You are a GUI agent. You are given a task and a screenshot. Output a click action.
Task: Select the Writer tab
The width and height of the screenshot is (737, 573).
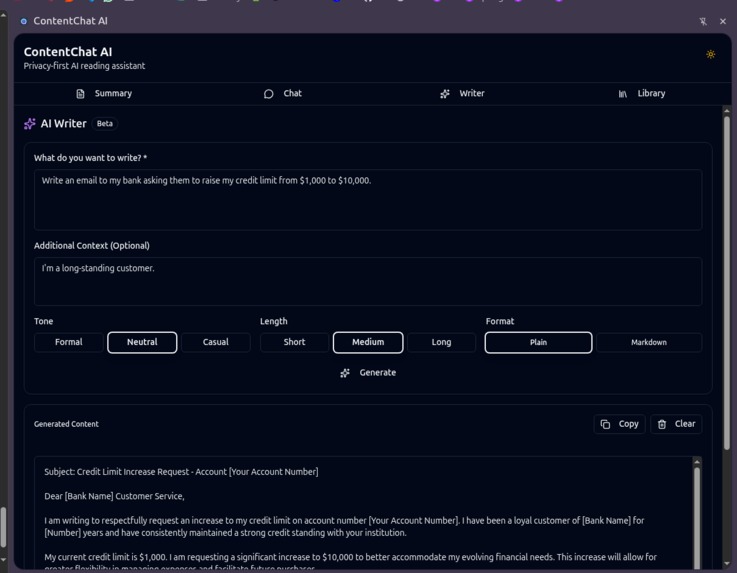pyautogui.click(x=462, y=94)
